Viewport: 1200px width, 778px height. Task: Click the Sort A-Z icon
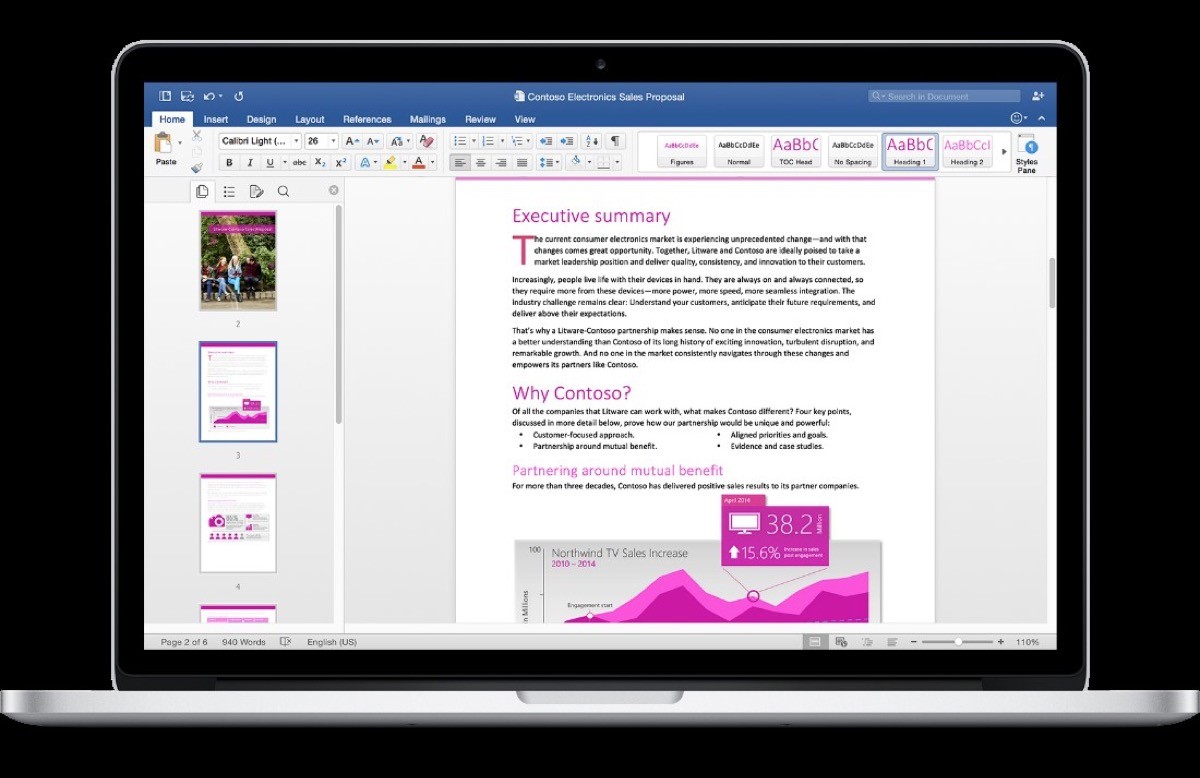[x=591, y=141]
